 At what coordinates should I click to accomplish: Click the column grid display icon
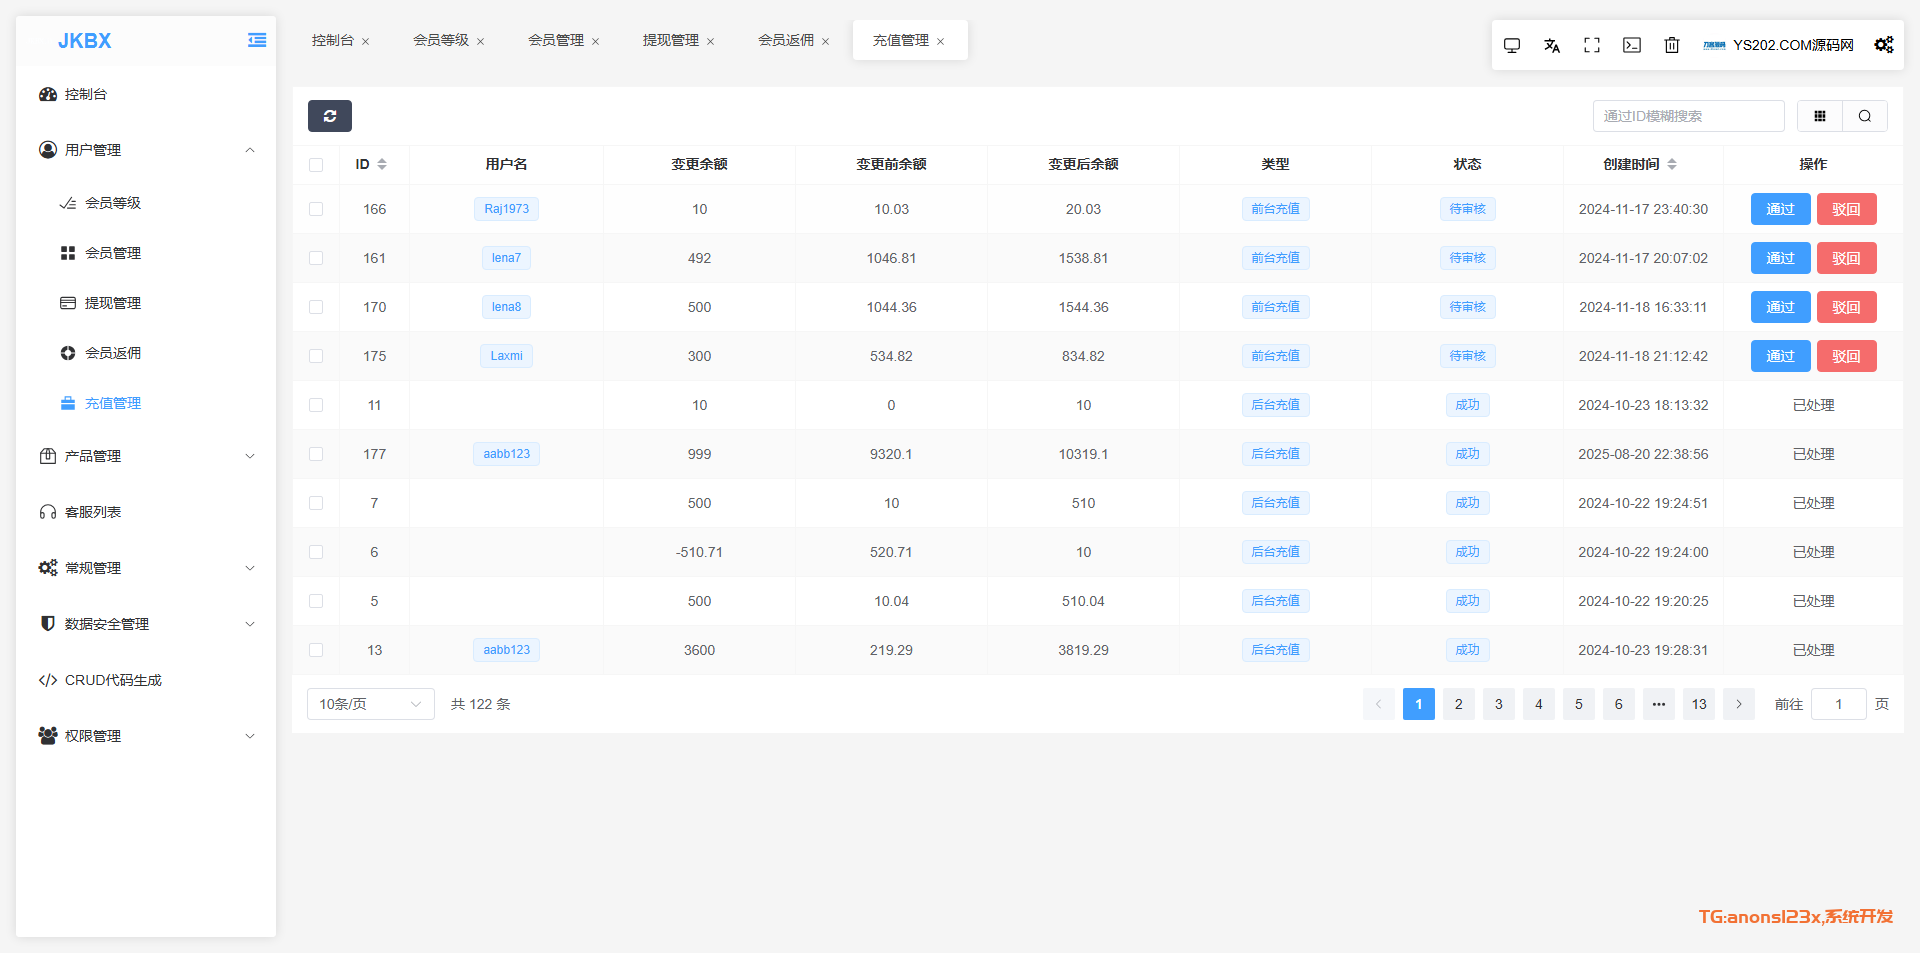coord(1819,116)
